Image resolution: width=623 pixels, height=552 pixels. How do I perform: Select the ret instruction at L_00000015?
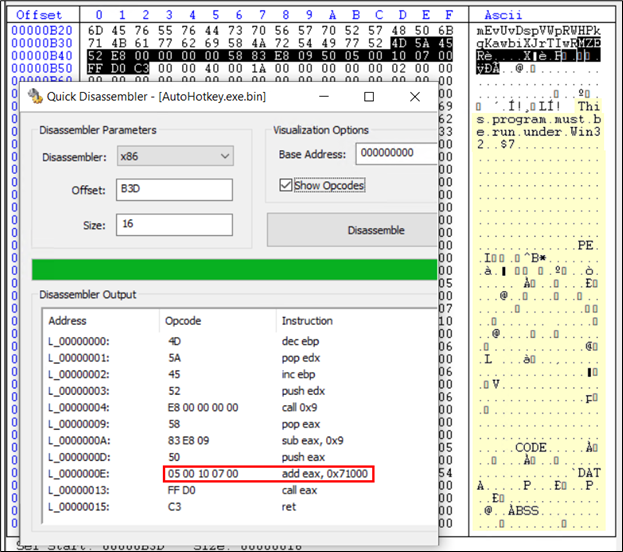(288, 507)
